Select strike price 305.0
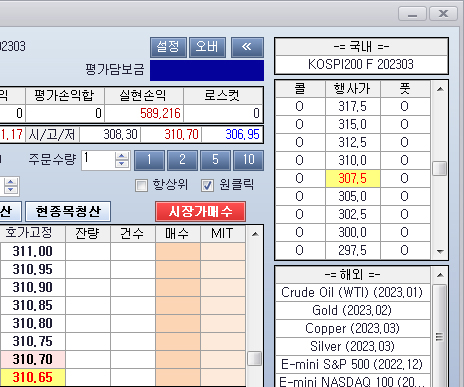This screenshot has height=387, width=464. 353,197
